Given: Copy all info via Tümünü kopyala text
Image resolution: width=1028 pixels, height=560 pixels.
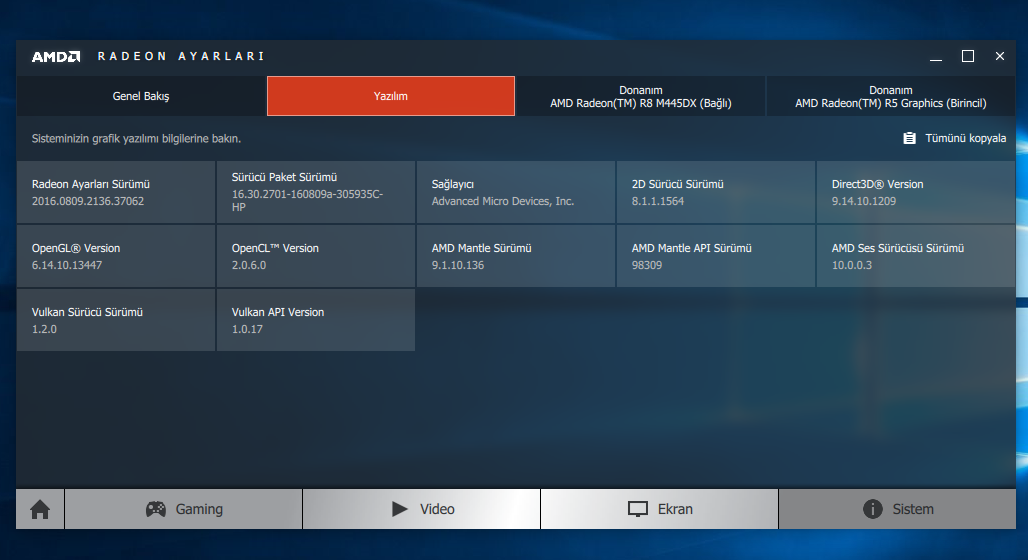Looking at the screenshot, I should [x=965, y=138].
